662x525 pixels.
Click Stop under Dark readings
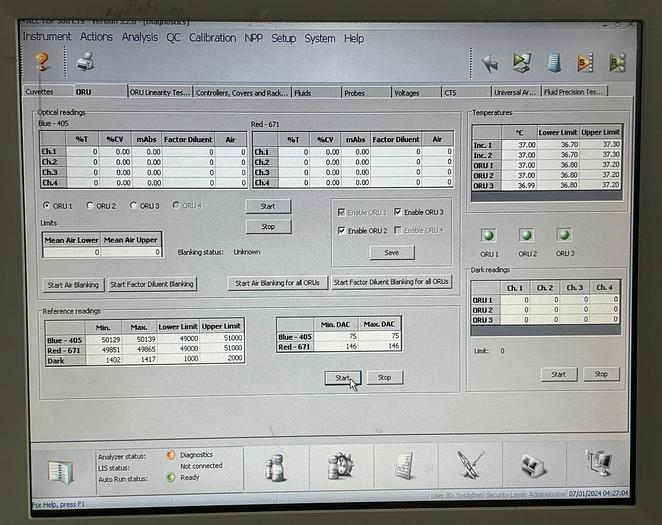point(601,373)
